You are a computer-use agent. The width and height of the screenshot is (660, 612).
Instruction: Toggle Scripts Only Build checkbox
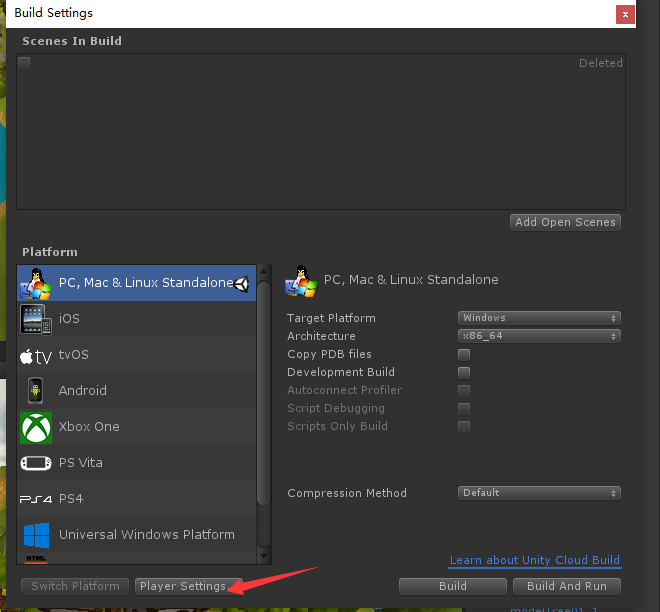pyautogui.click(x=464, y=427)
